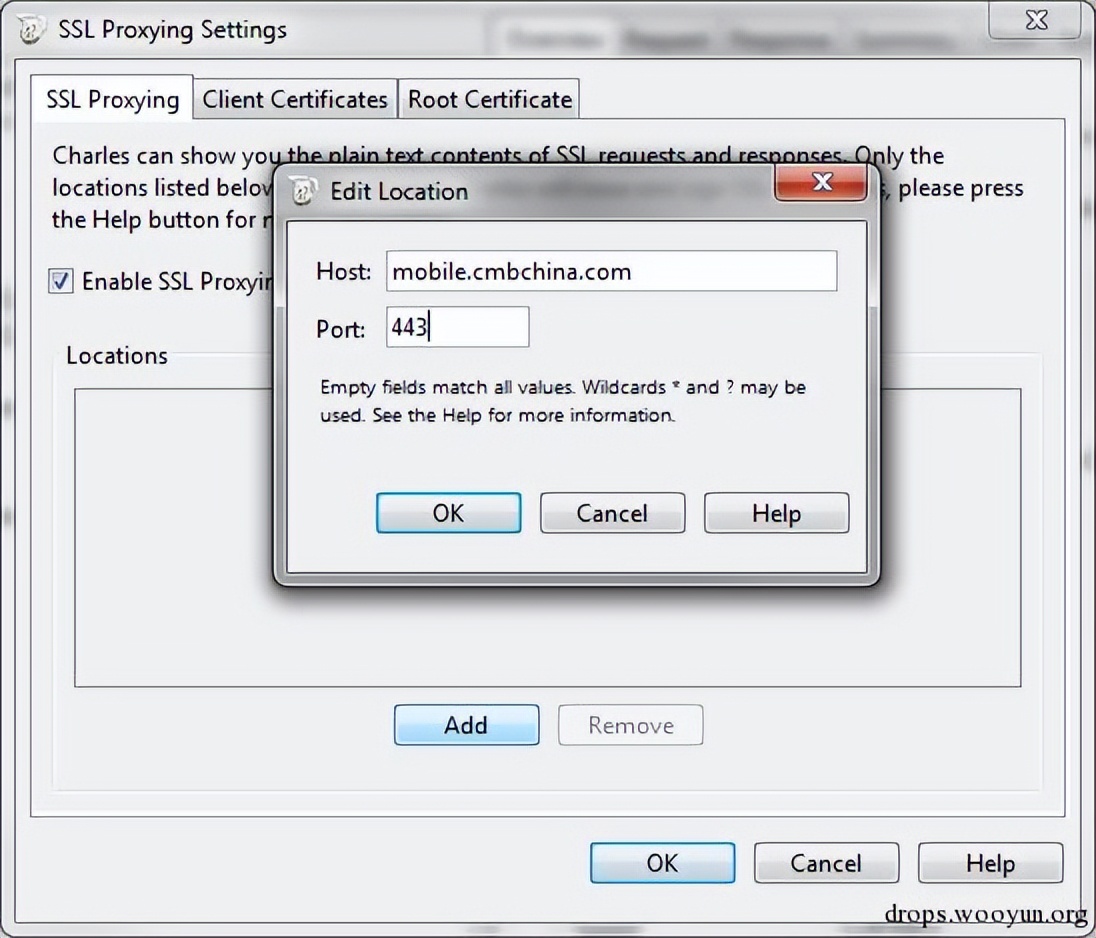The height and width of the screenshot is (938, 1096).
Task: Click the Host field containing mobile.cmbchina.com
Action: coord(611,271)
